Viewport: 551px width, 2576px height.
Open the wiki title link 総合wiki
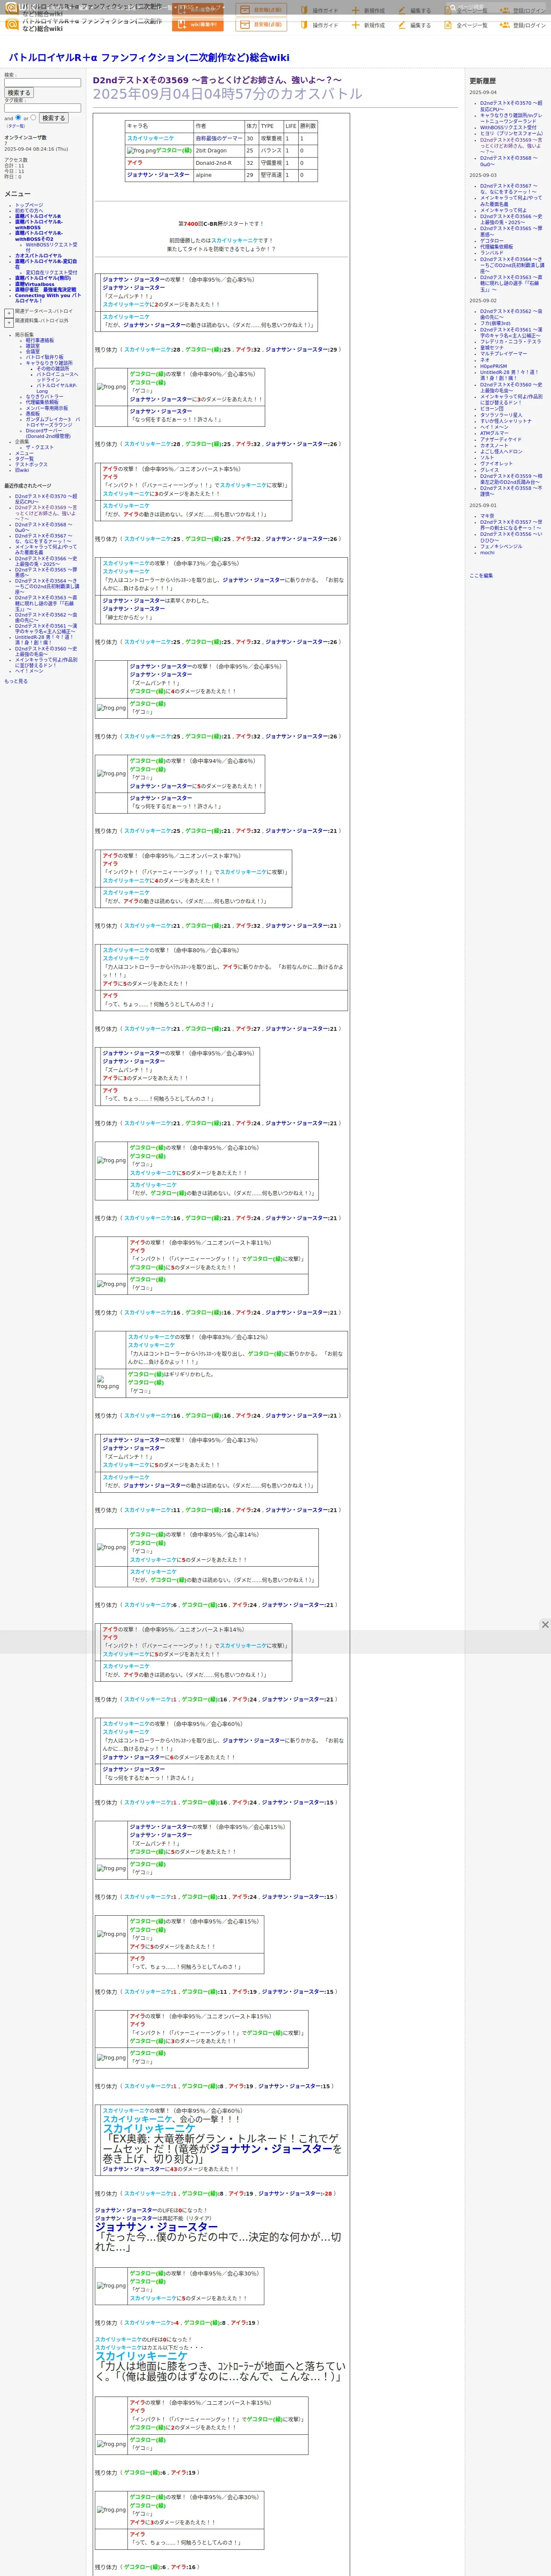149,58
